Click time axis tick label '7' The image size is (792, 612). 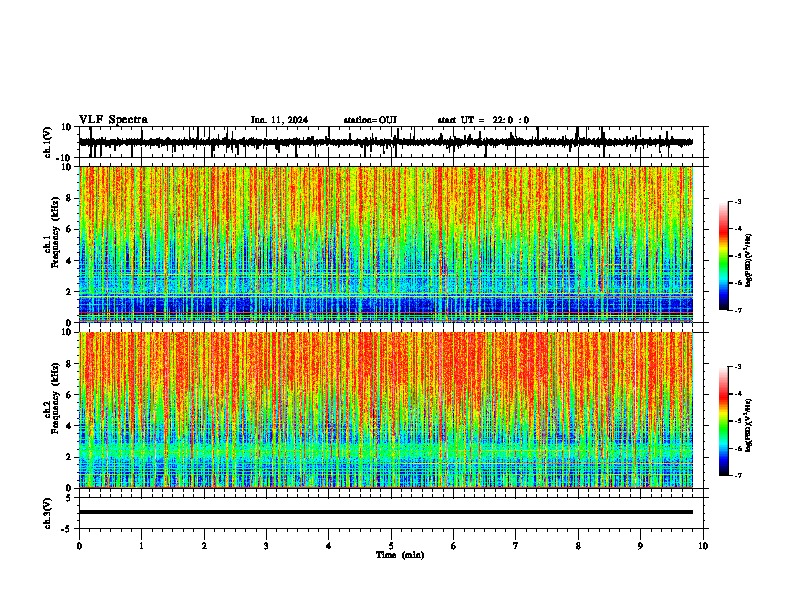[x=516, y=546]
